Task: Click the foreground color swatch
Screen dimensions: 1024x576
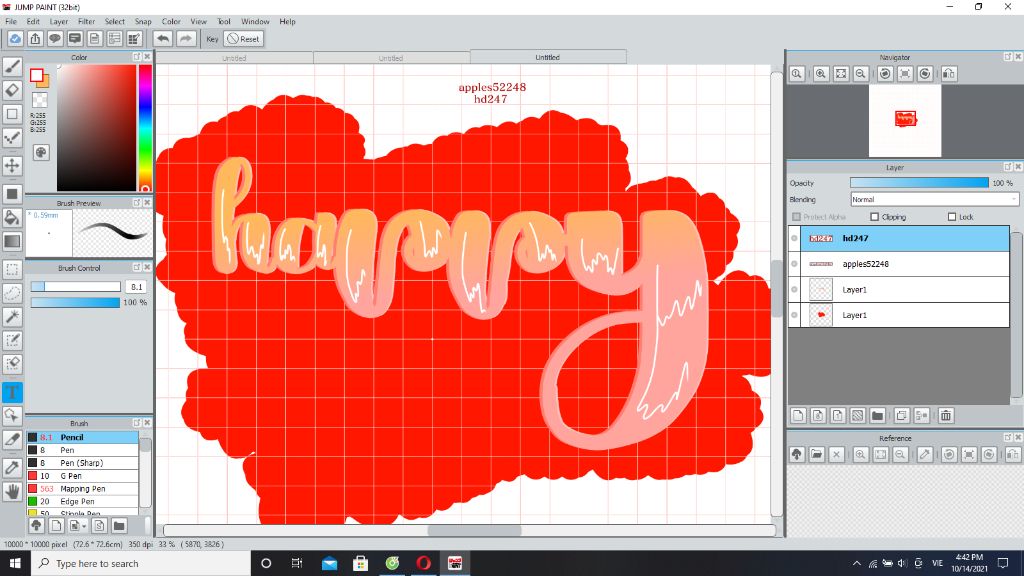Action: [x=37, y=75]
